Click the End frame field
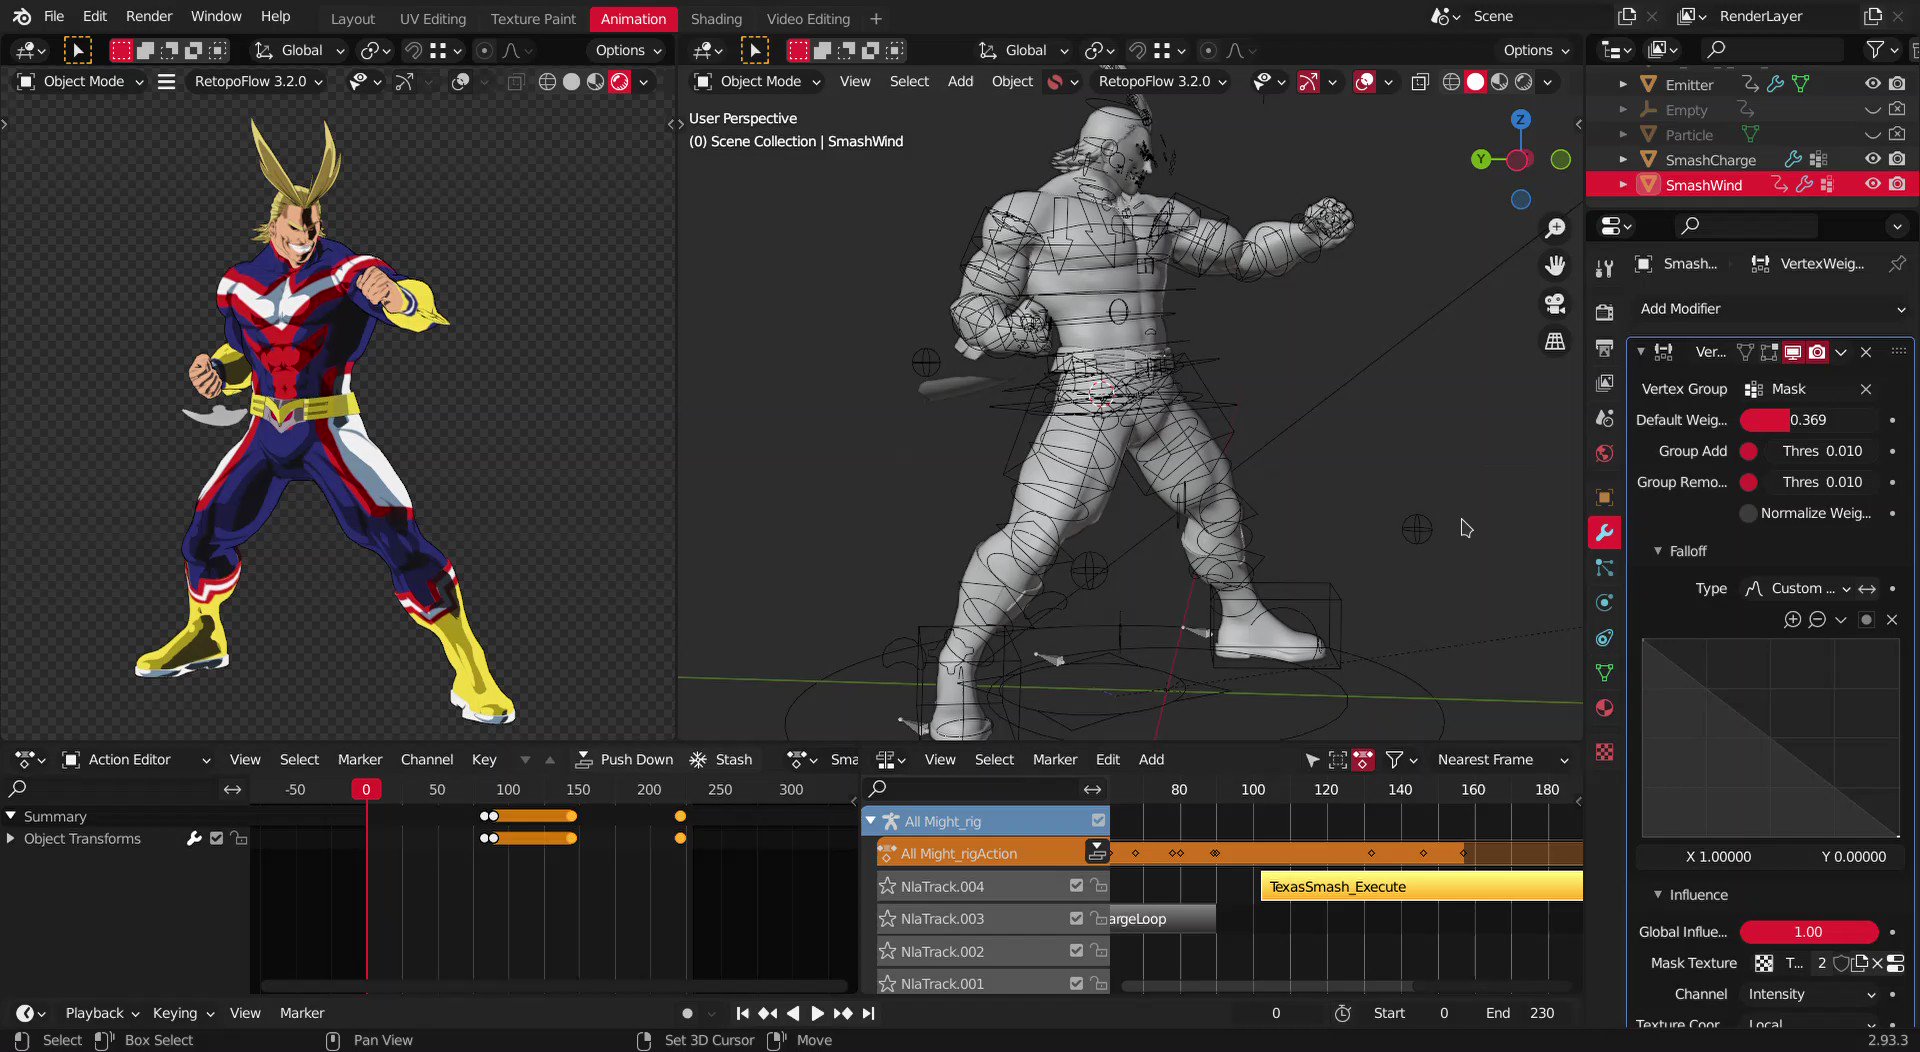This screenshot has height=1052, width=1920. tap(1520, 1013)
